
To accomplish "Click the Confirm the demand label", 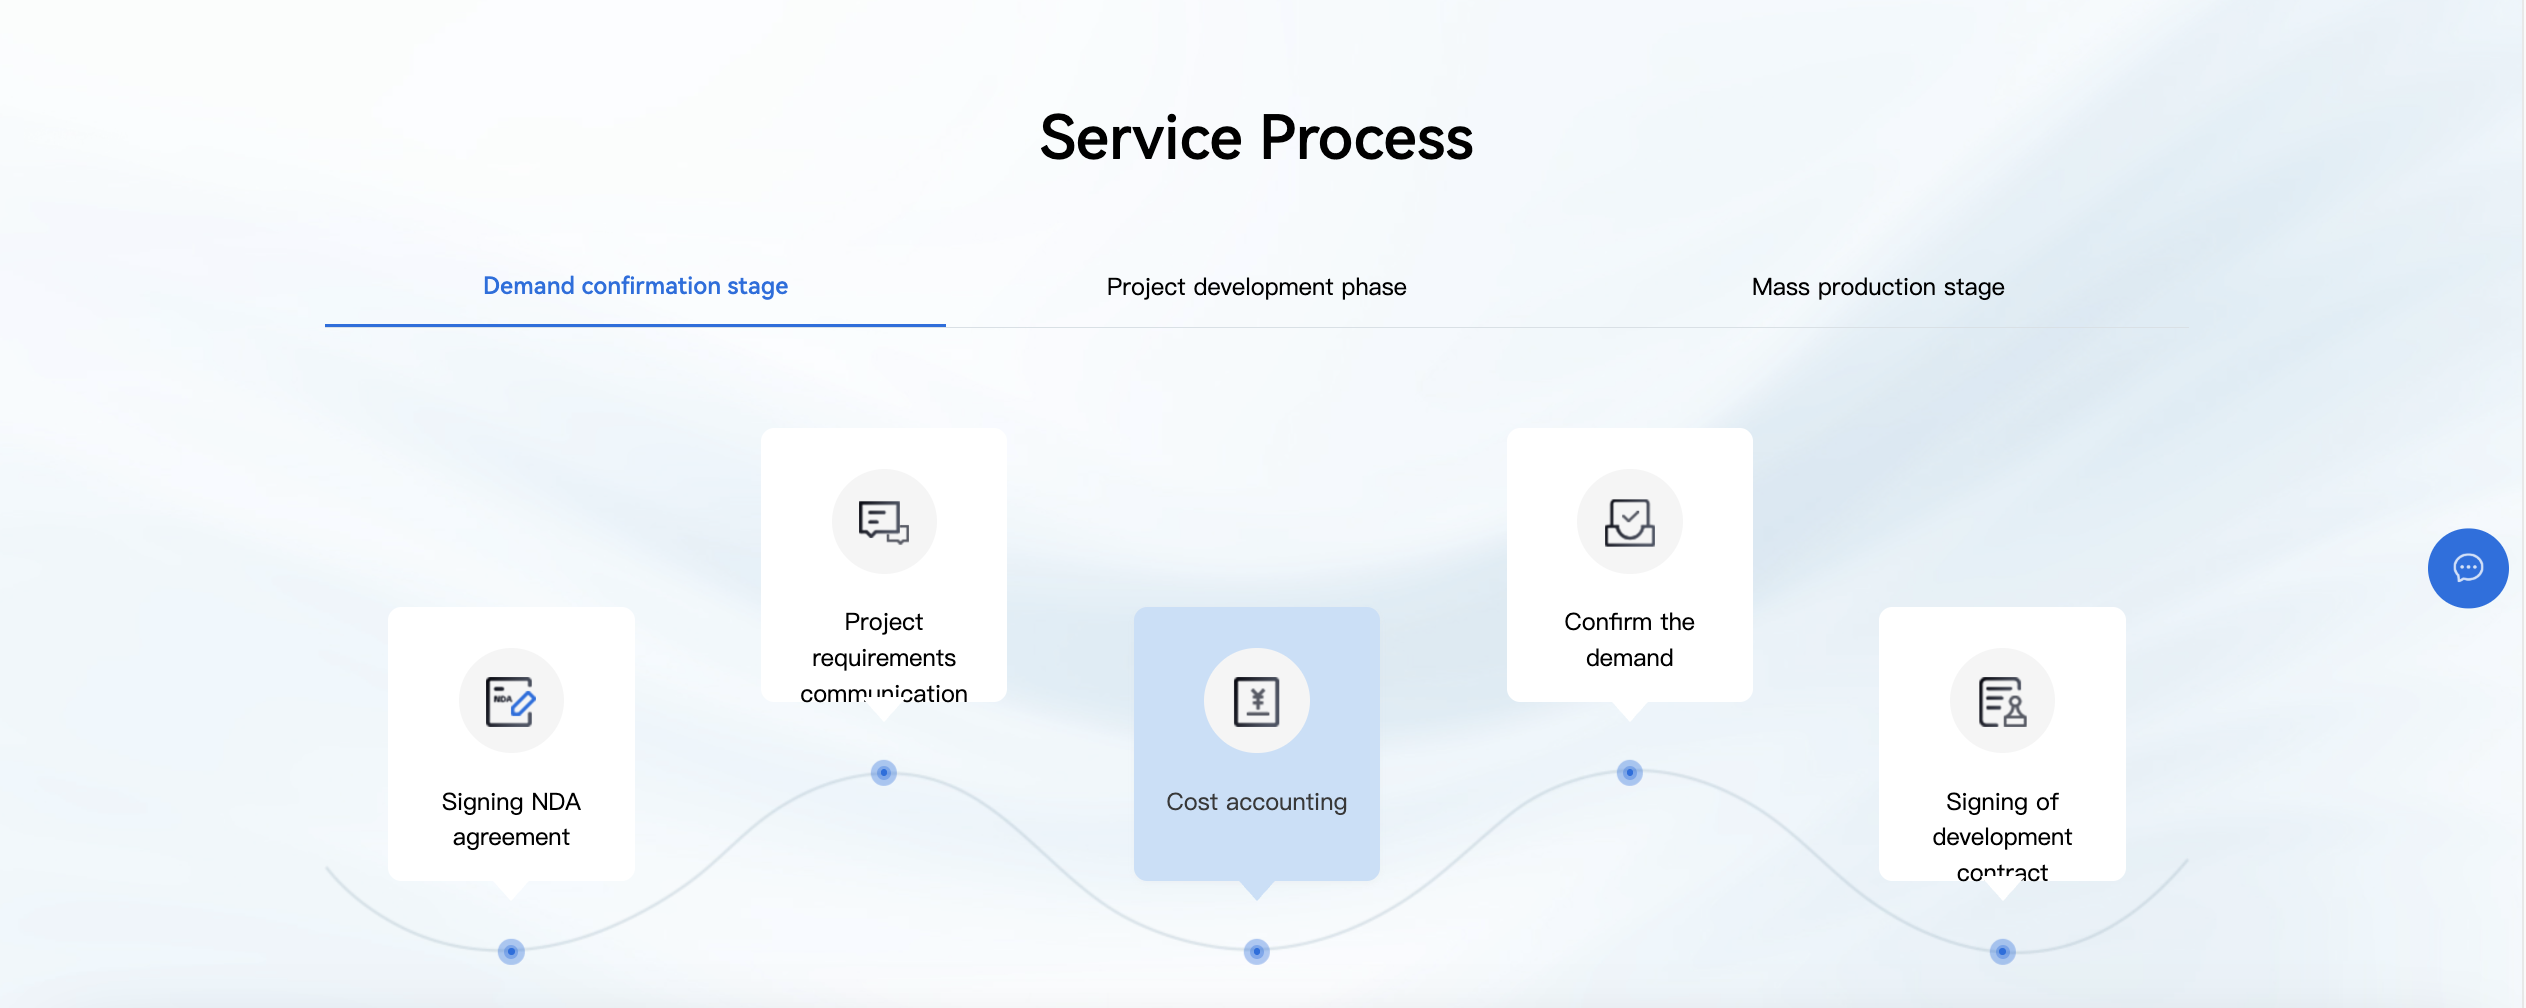I will click(x=1629, y=639).
